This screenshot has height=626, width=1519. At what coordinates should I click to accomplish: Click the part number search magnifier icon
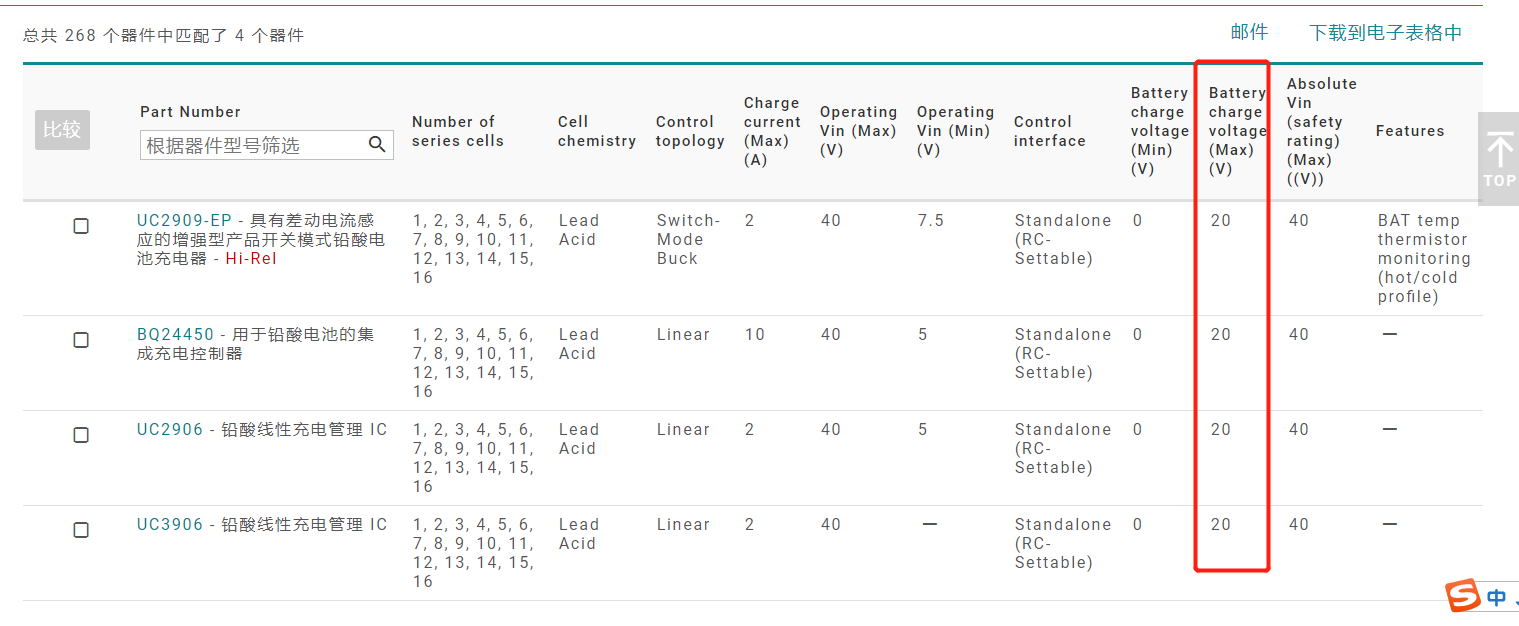(x=377, y=145)
